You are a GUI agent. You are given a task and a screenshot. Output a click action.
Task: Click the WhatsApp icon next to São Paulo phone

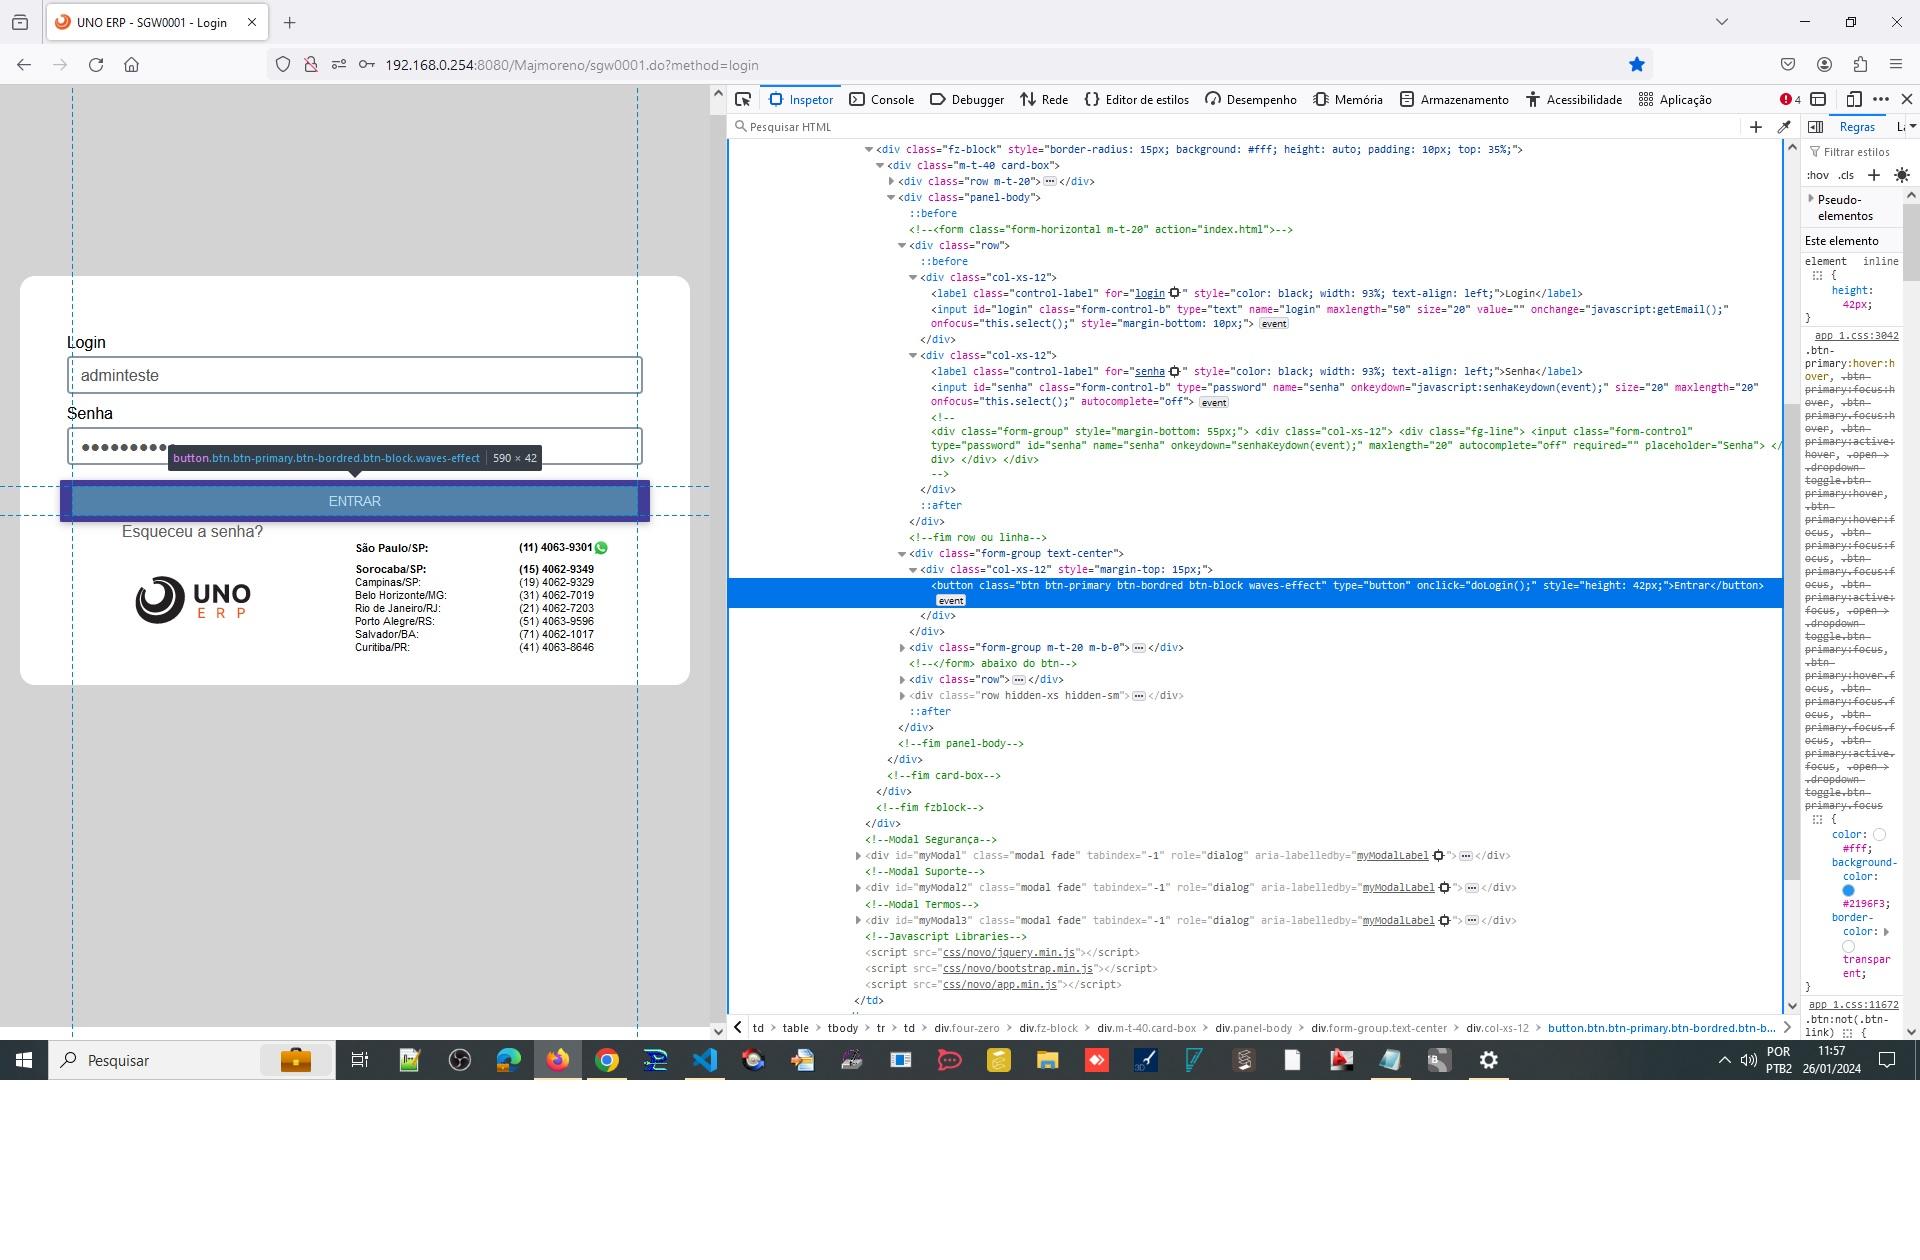click(601, 548)
